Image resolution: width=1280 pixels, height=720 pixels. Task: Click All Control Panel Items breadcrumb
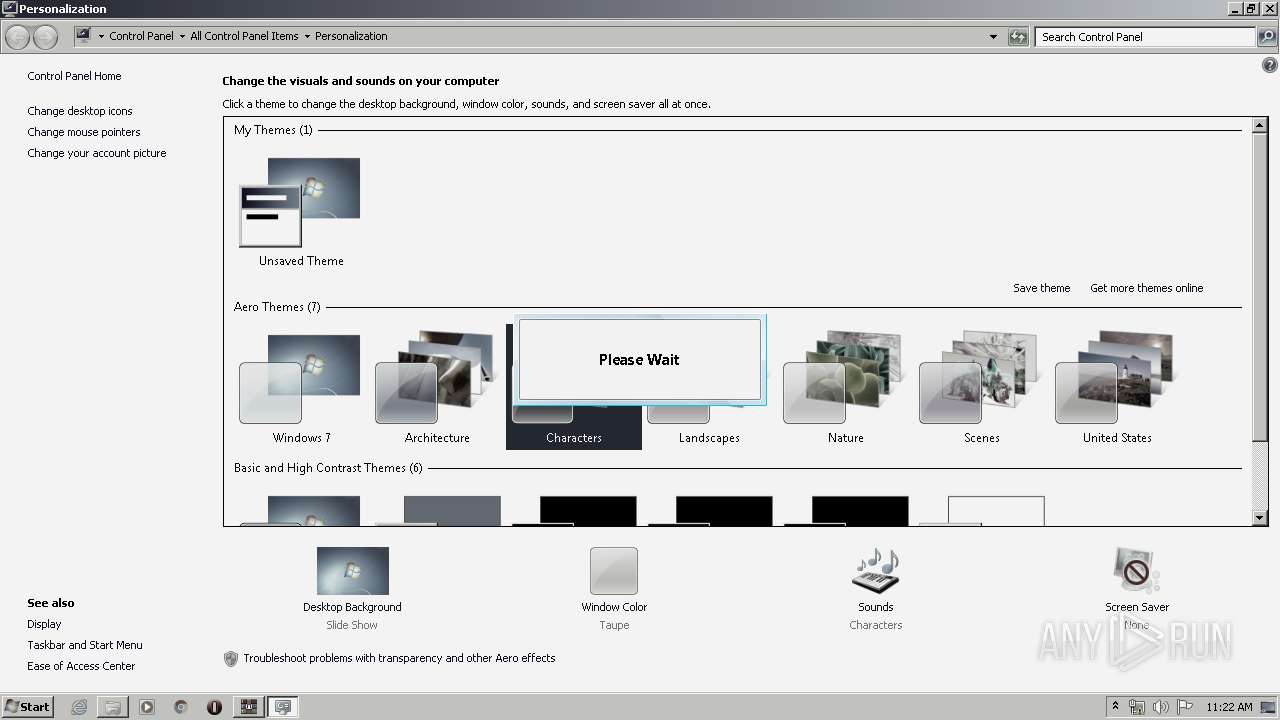[244, 36]
